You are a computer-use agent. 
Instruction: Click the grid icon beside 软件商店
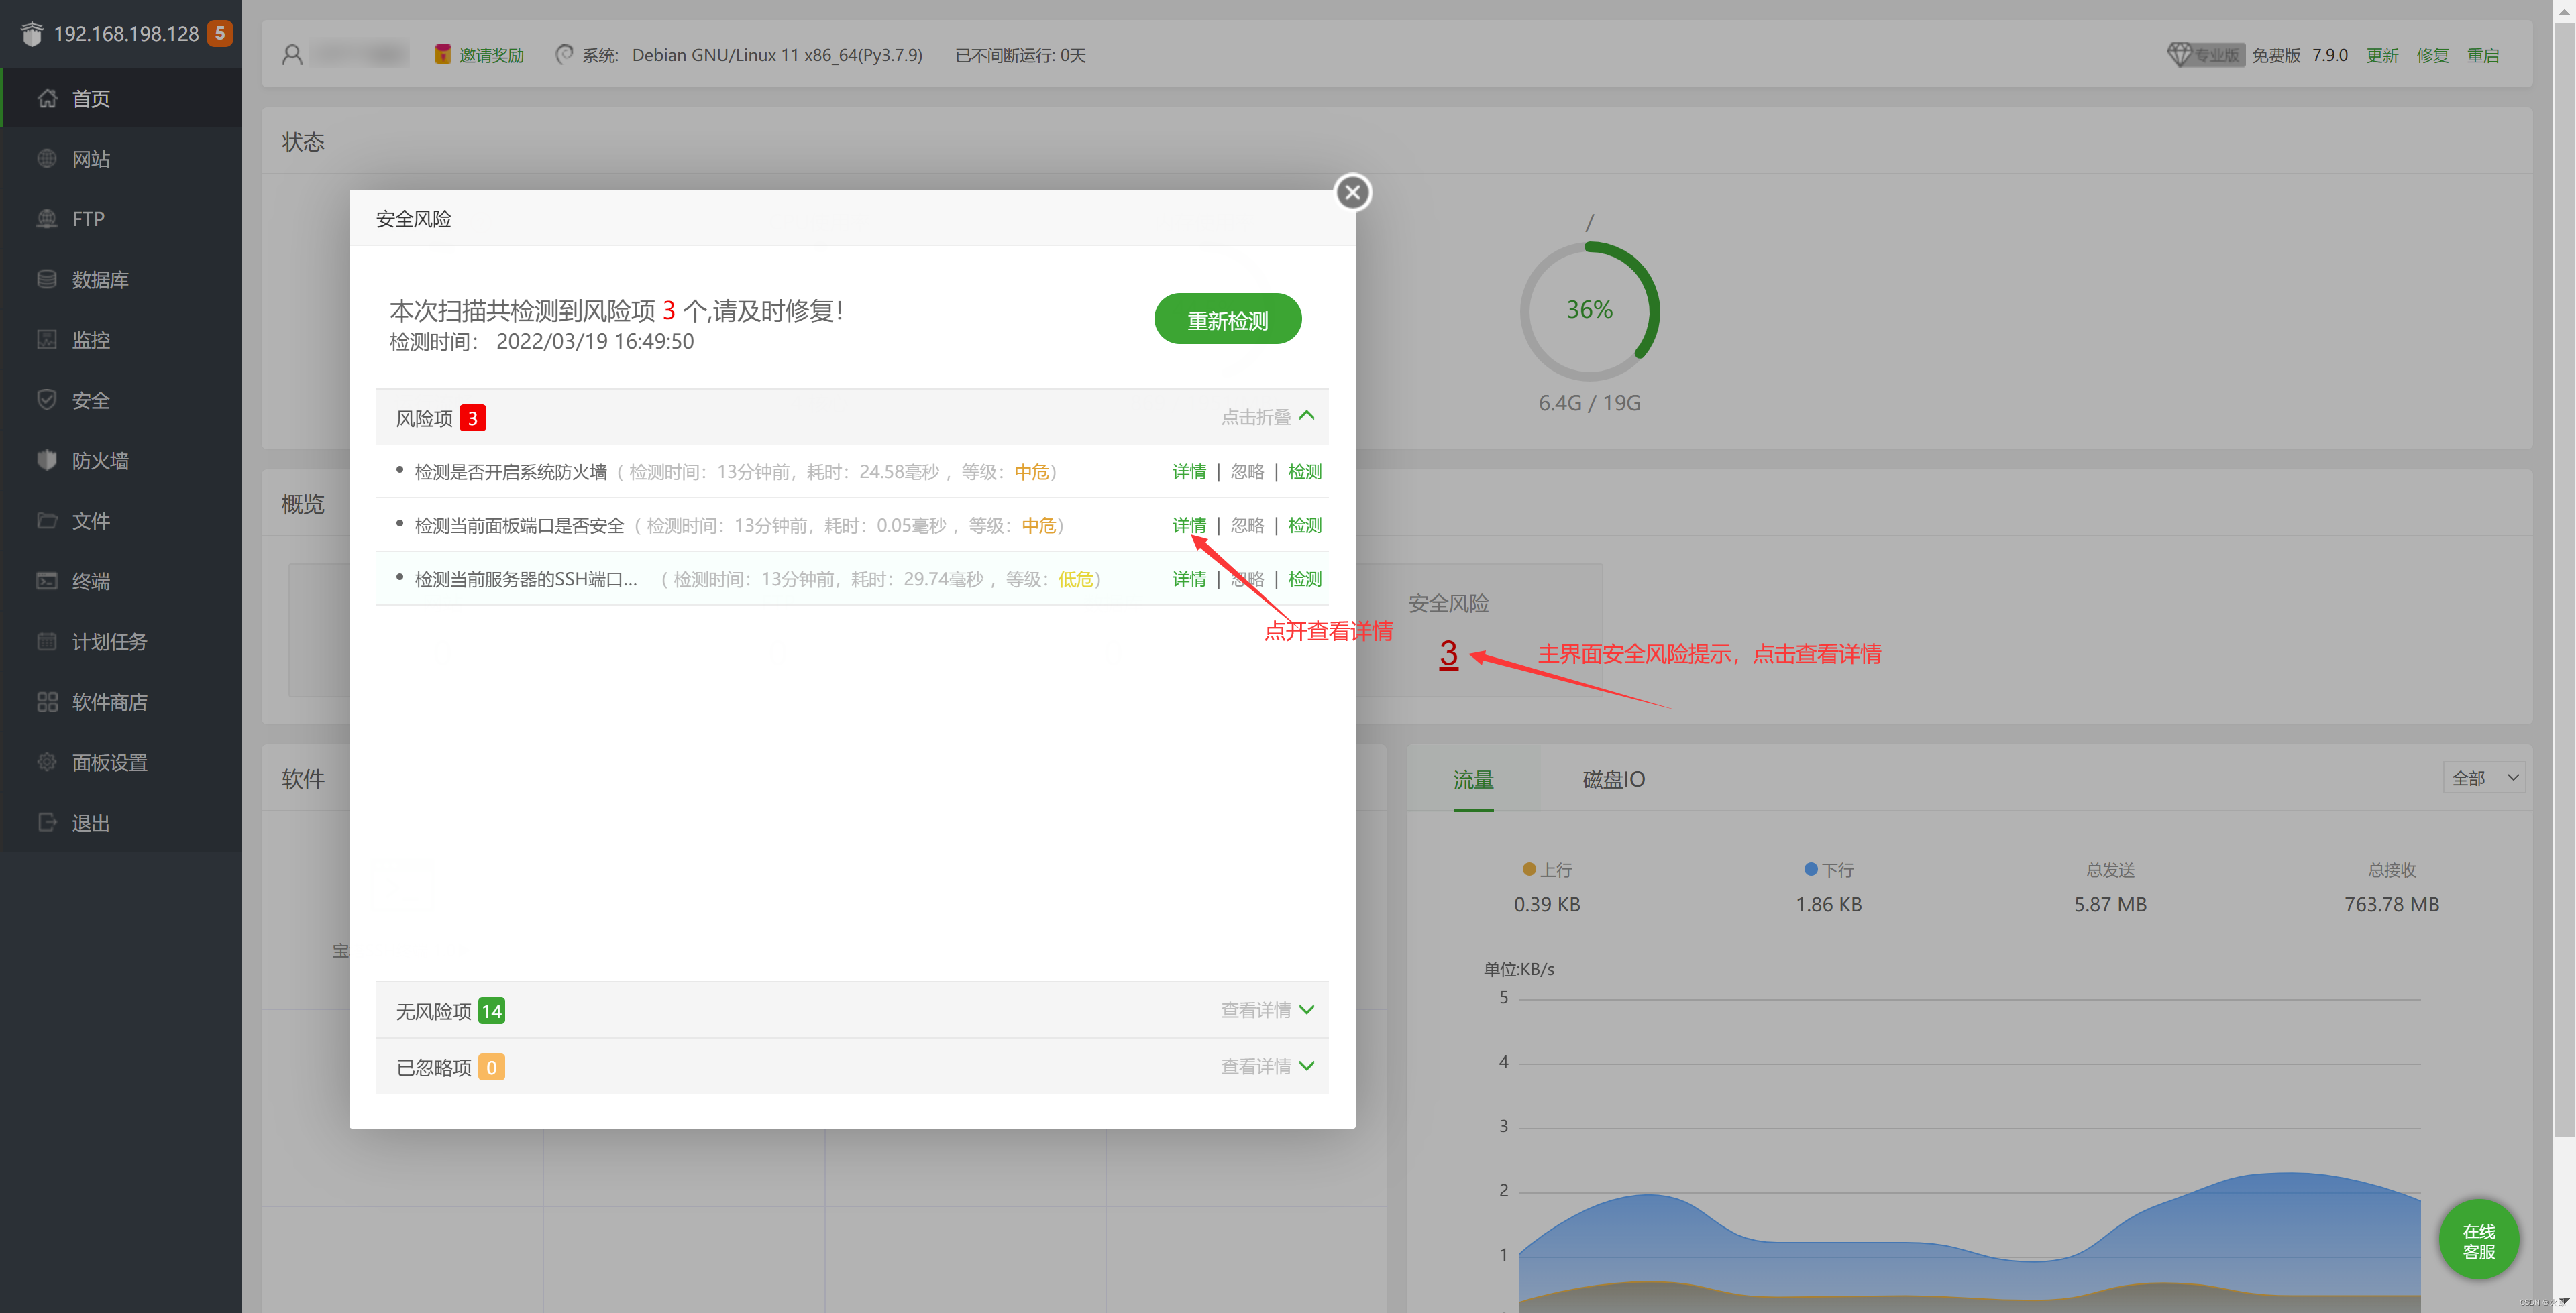tap(47, 701)
